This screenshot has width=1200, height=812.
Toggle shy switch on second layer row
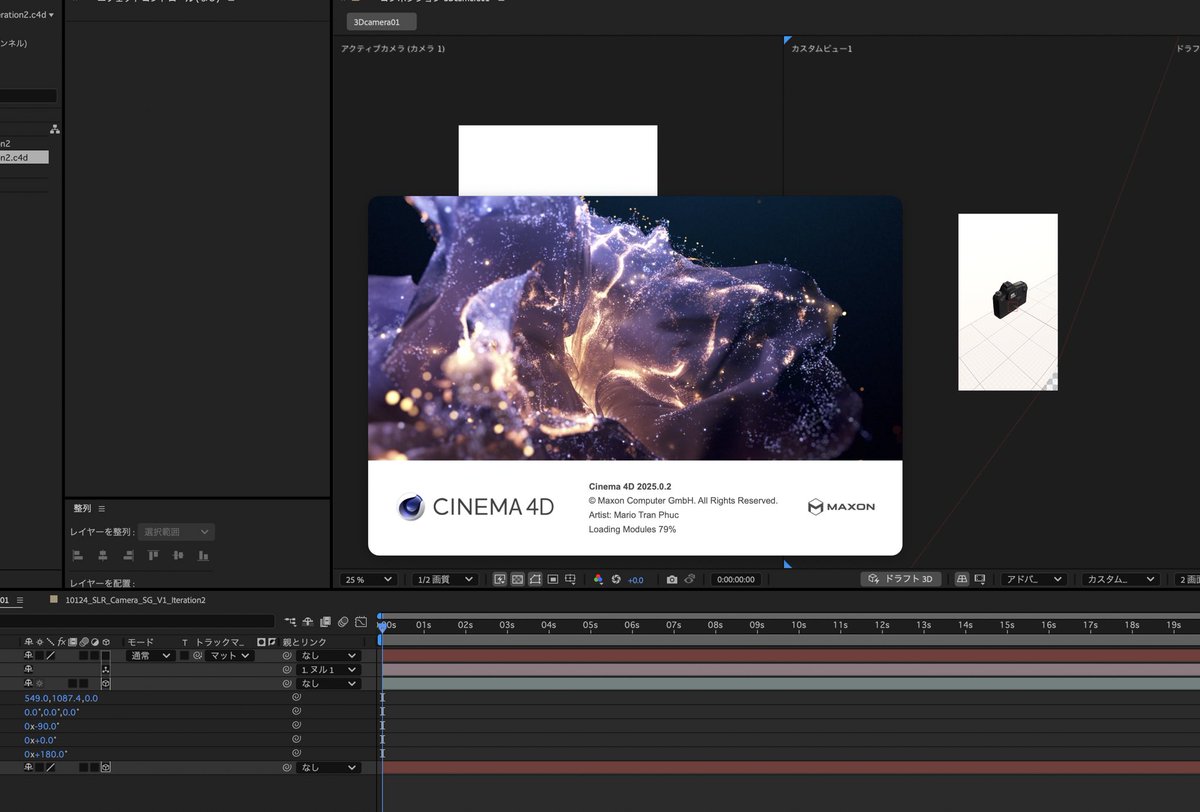pyautogui.click(x=28, y=669)
